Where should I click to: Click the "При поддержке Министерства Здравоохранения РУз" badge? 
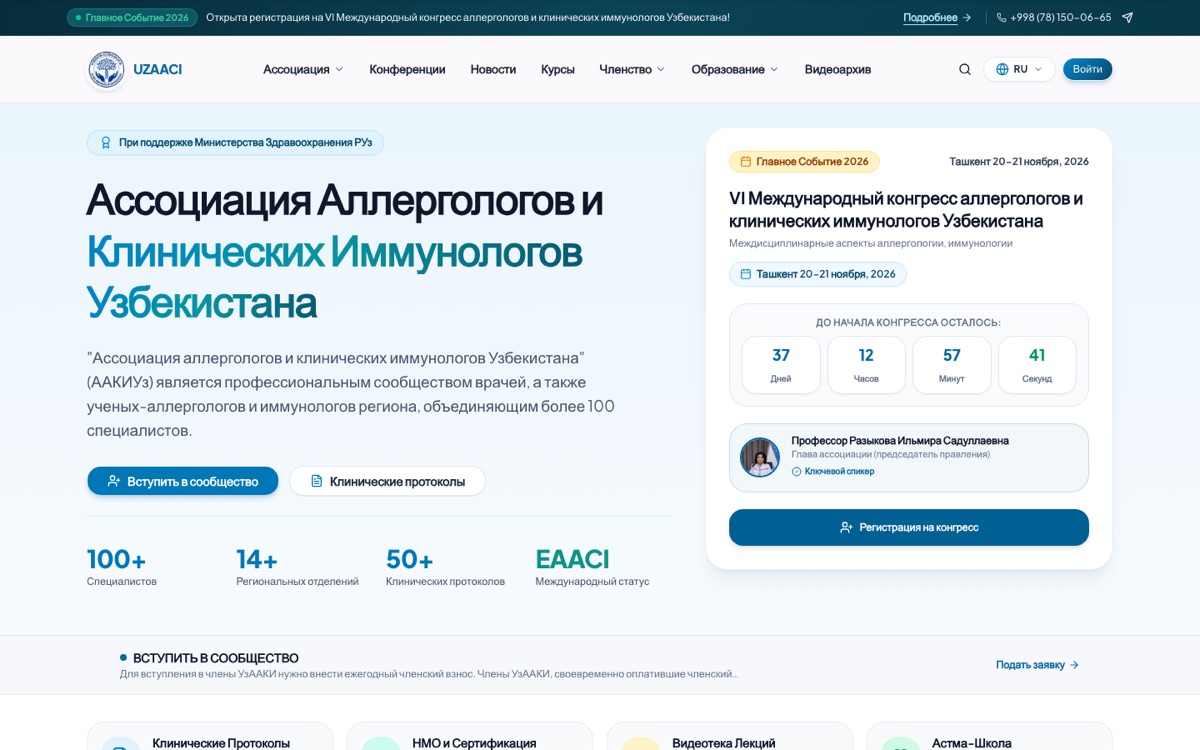tap(235, 143)
